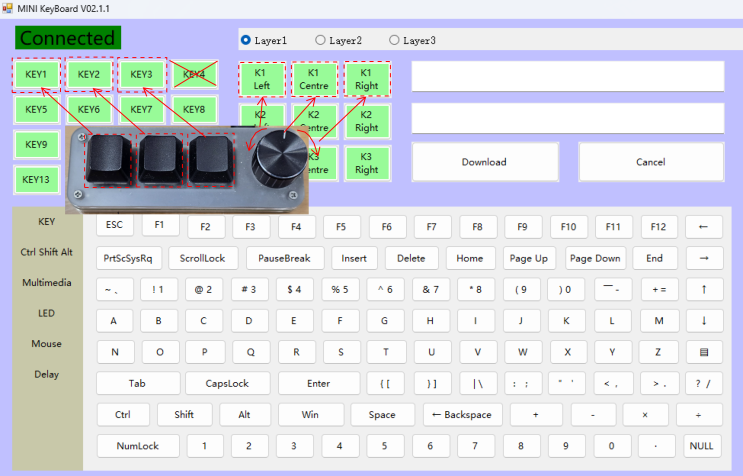Switch to Layer2 option
The width and height of the screenshot is (743, 476).
pyautogui.click(x=320, y=40)
